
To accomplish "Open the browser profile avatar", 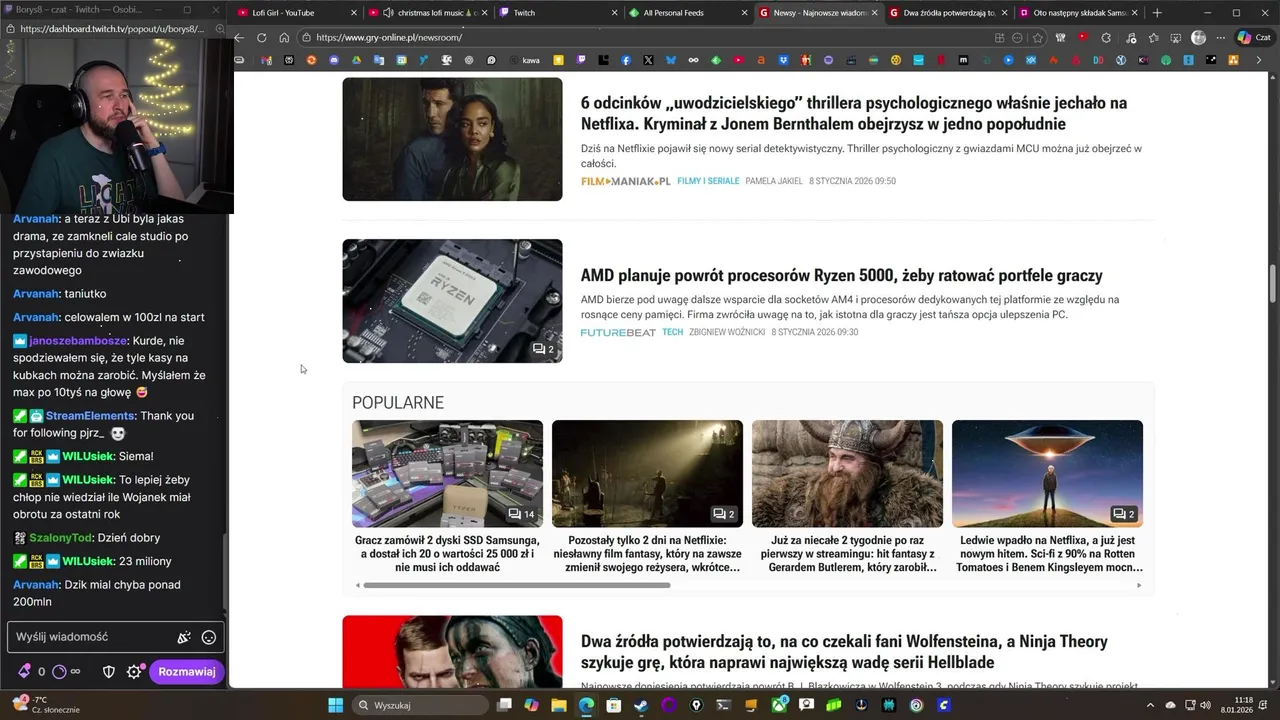I will (x=1199, y=37).
